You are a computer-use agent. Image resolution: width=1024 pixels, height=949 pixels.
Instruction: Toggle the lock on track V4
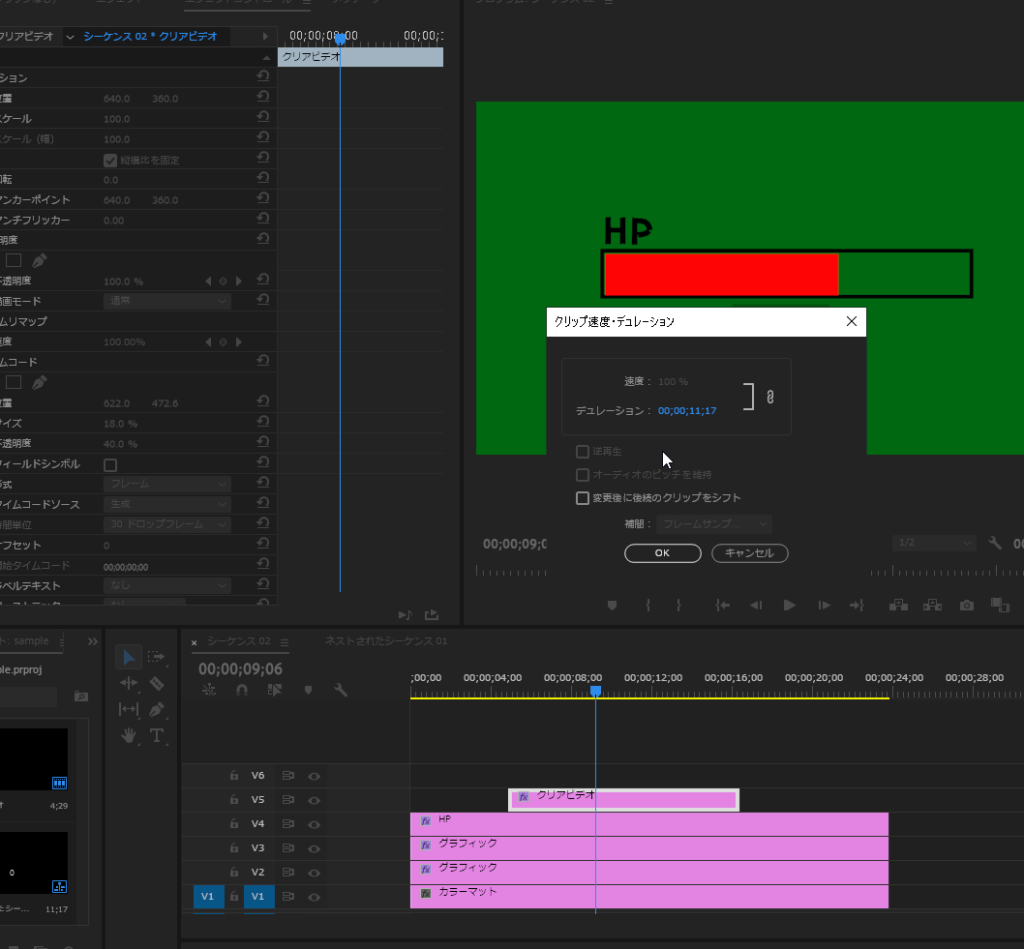[x=233, y=824]
